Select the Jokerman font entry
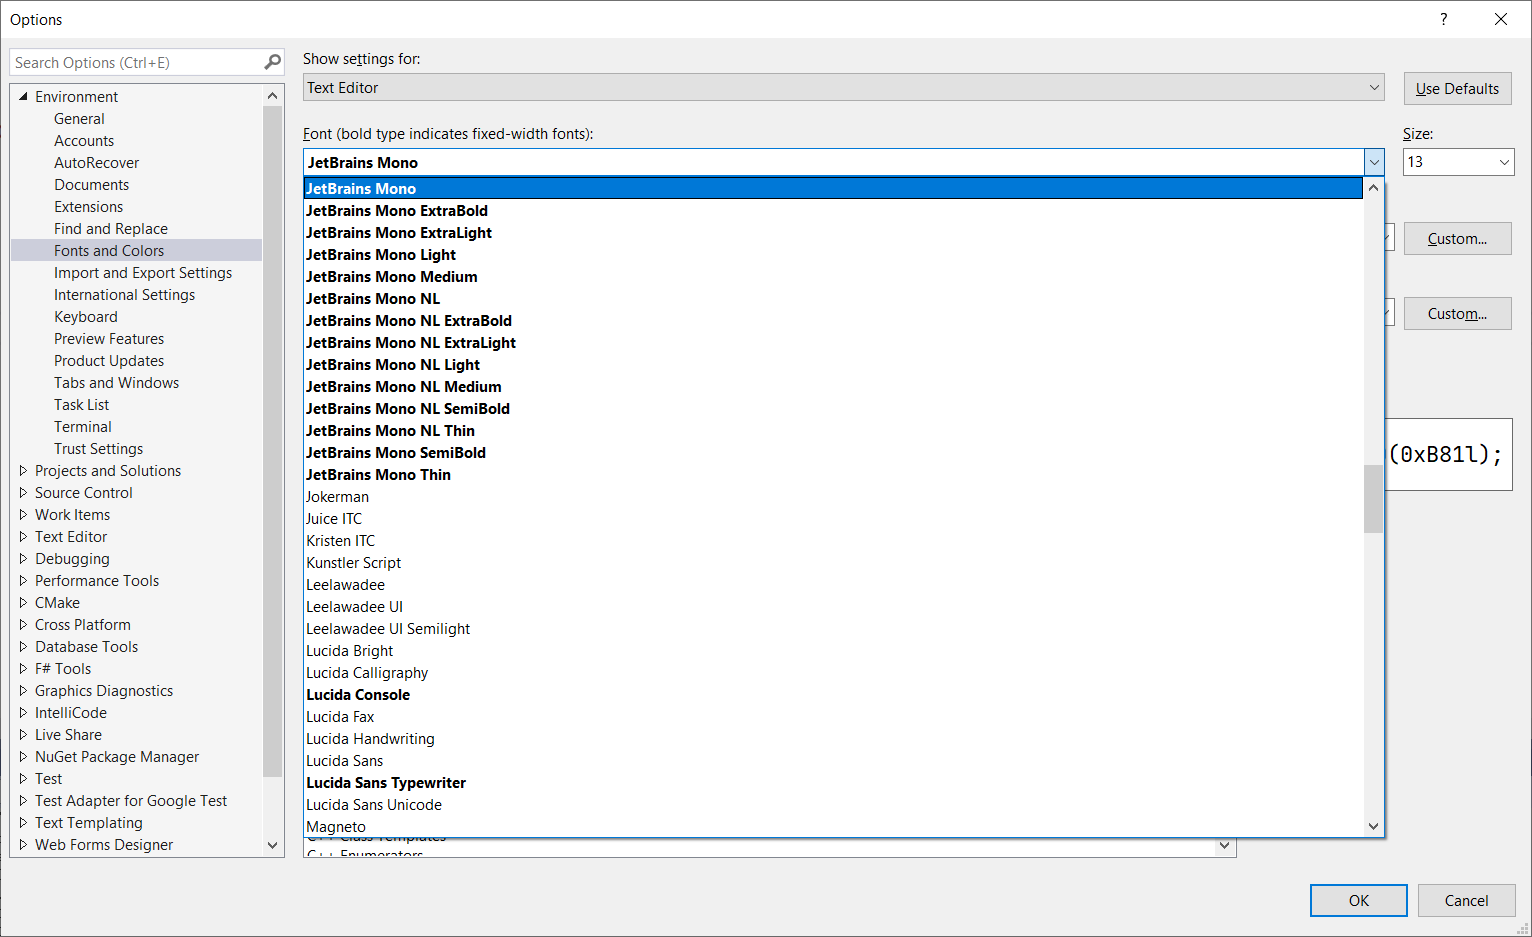This screenshot has height=937, width=1532. [x=833, y=496]
